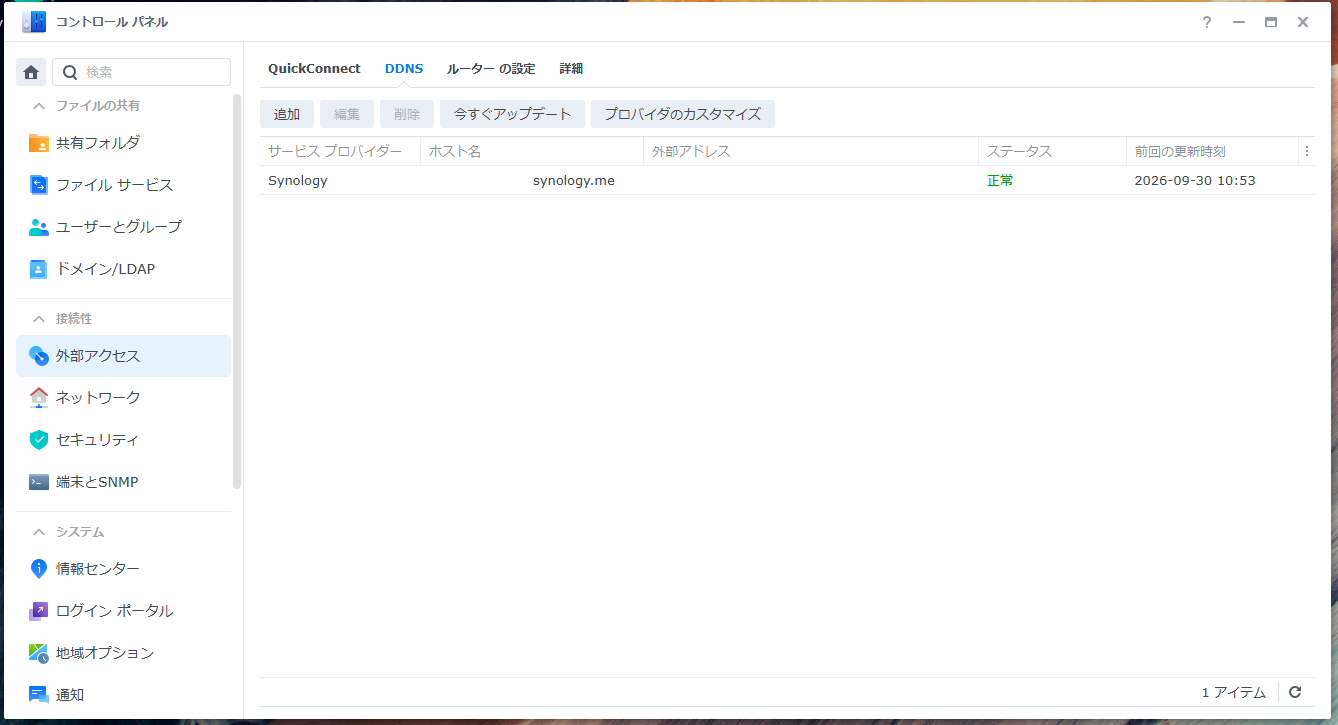Open 情報センター
Viewport: 1338px width, 725px height.
click(x=123, y=569)
